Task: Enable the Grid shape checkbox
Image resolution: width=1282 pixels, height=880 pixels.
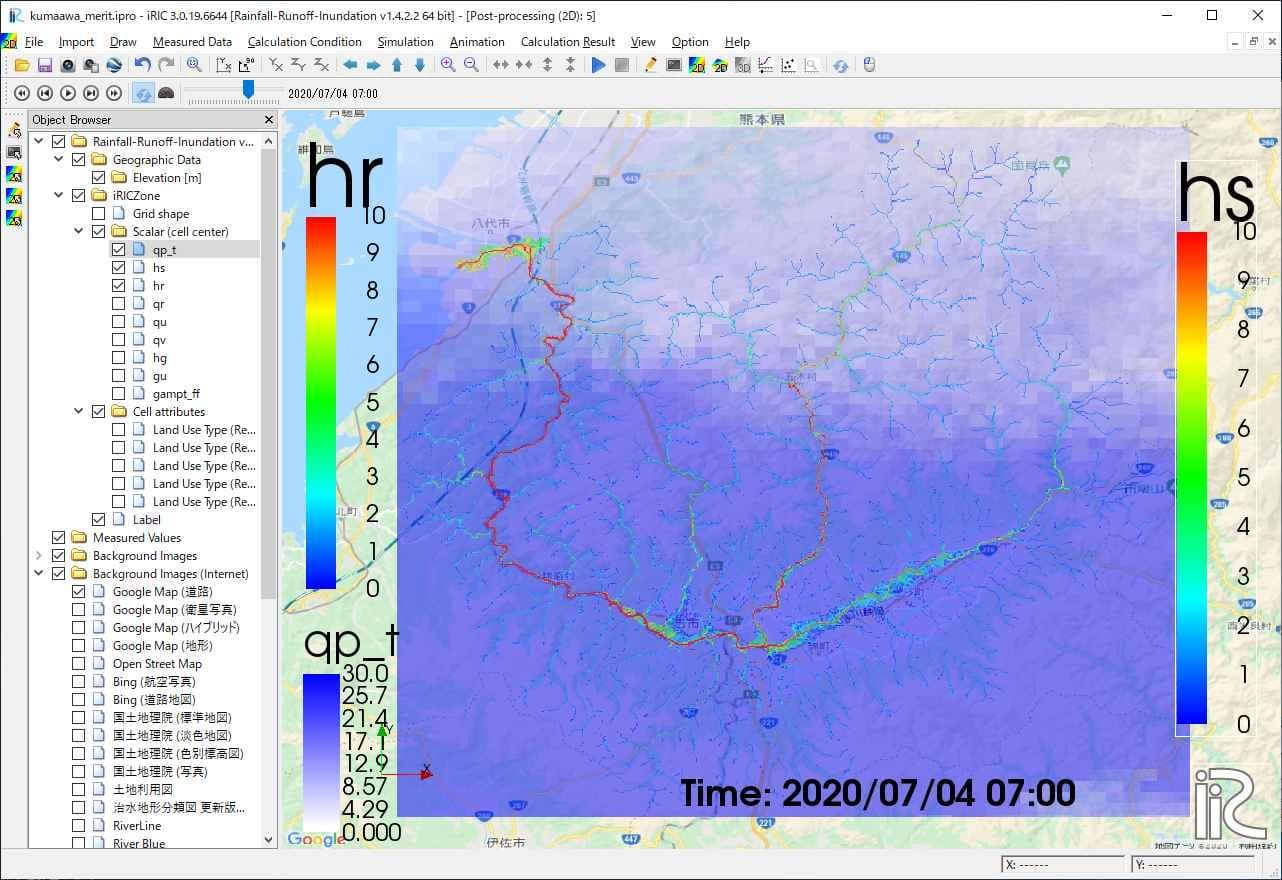Action: [x=99, y=214]
